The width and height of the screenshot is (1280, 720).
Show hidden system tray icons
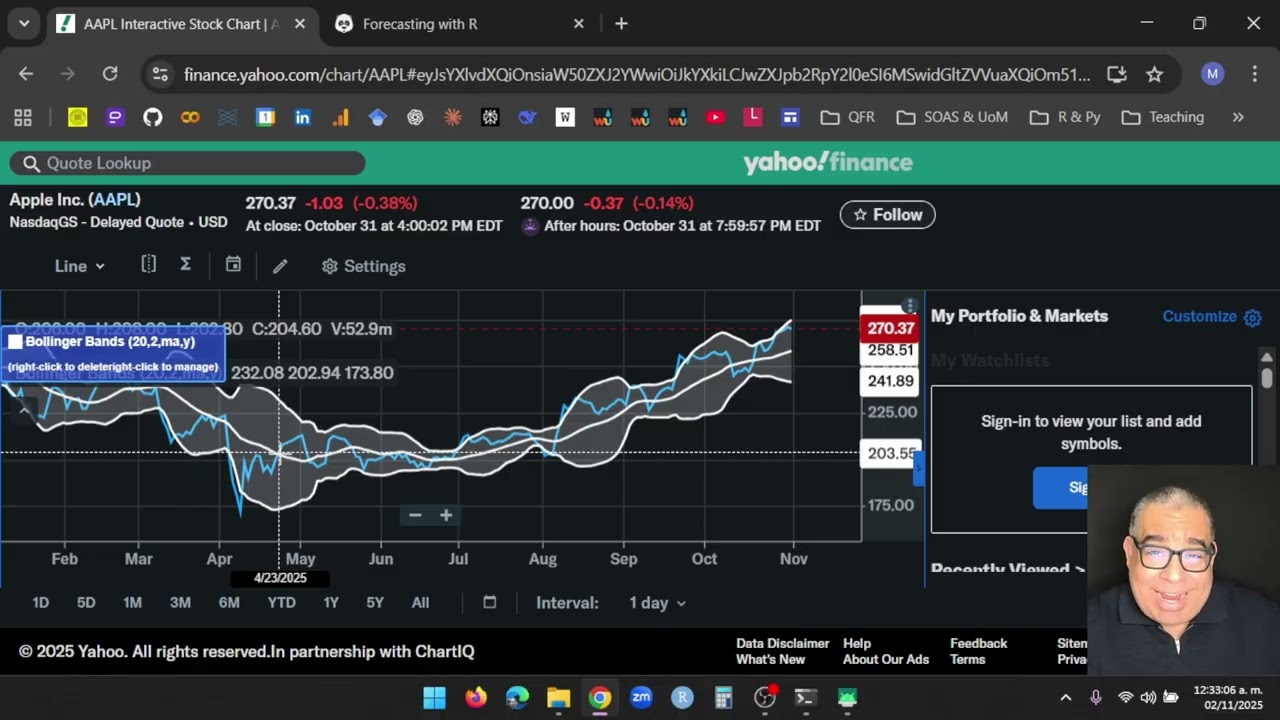(1066, 698)
